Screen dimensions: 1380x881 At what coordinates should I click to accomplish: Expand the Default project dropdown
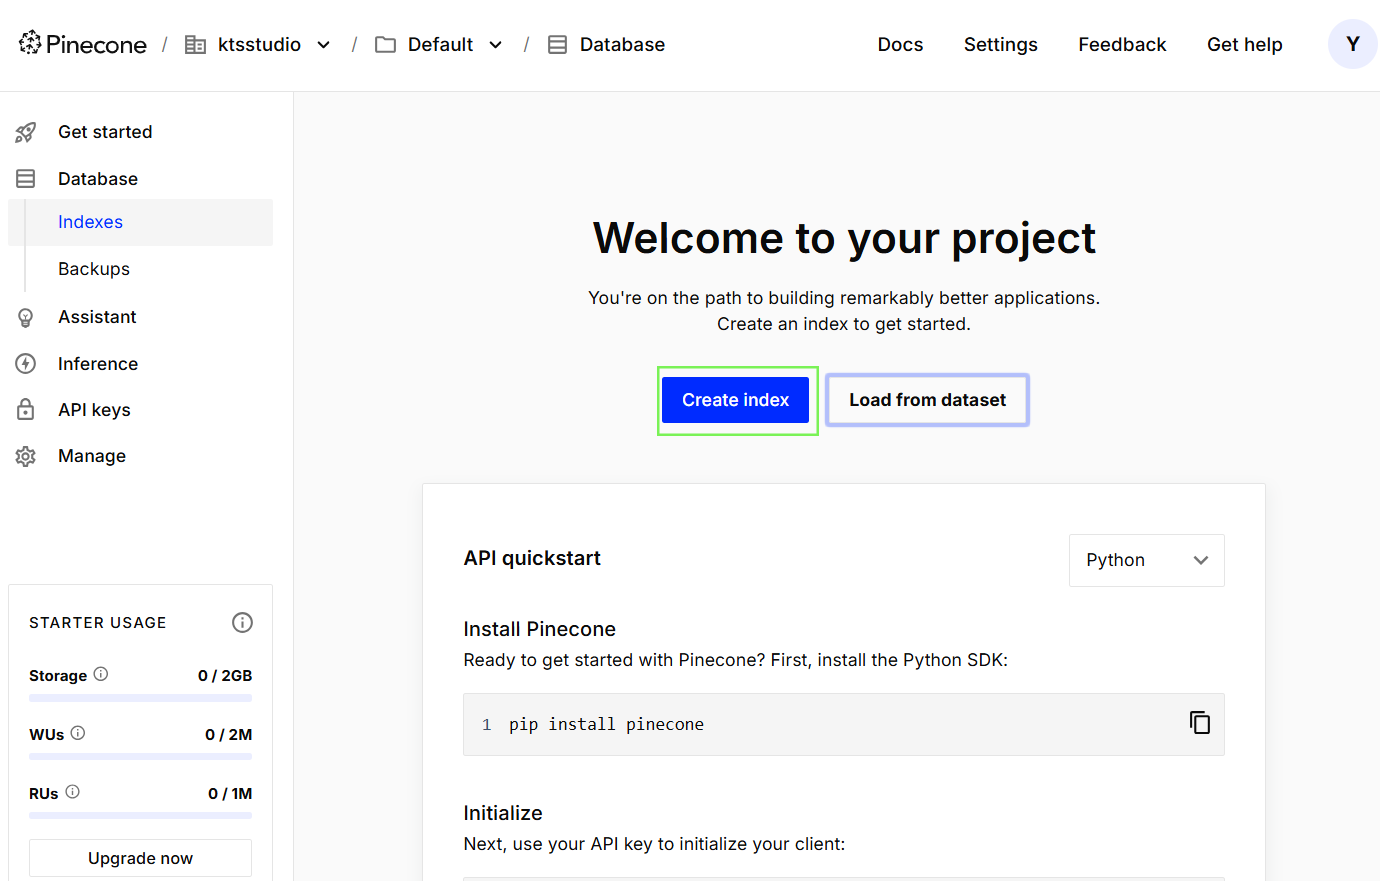[495, 45]
